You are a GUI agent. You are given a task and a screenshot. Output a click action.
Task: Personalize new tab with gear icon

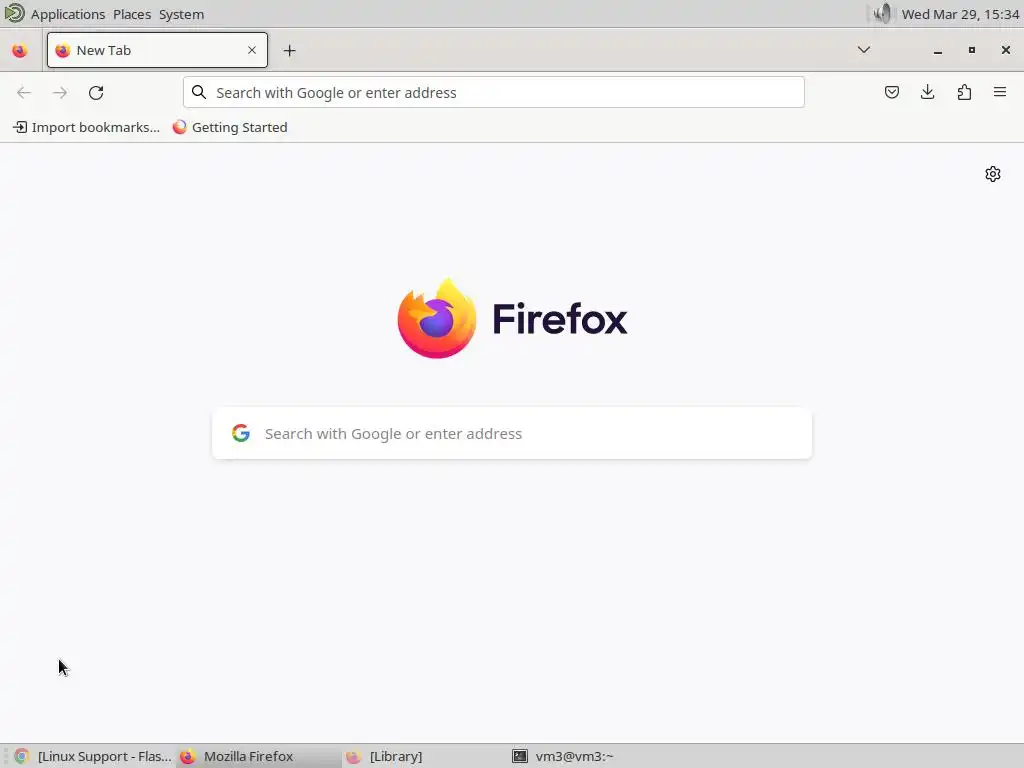click(993, 174)
